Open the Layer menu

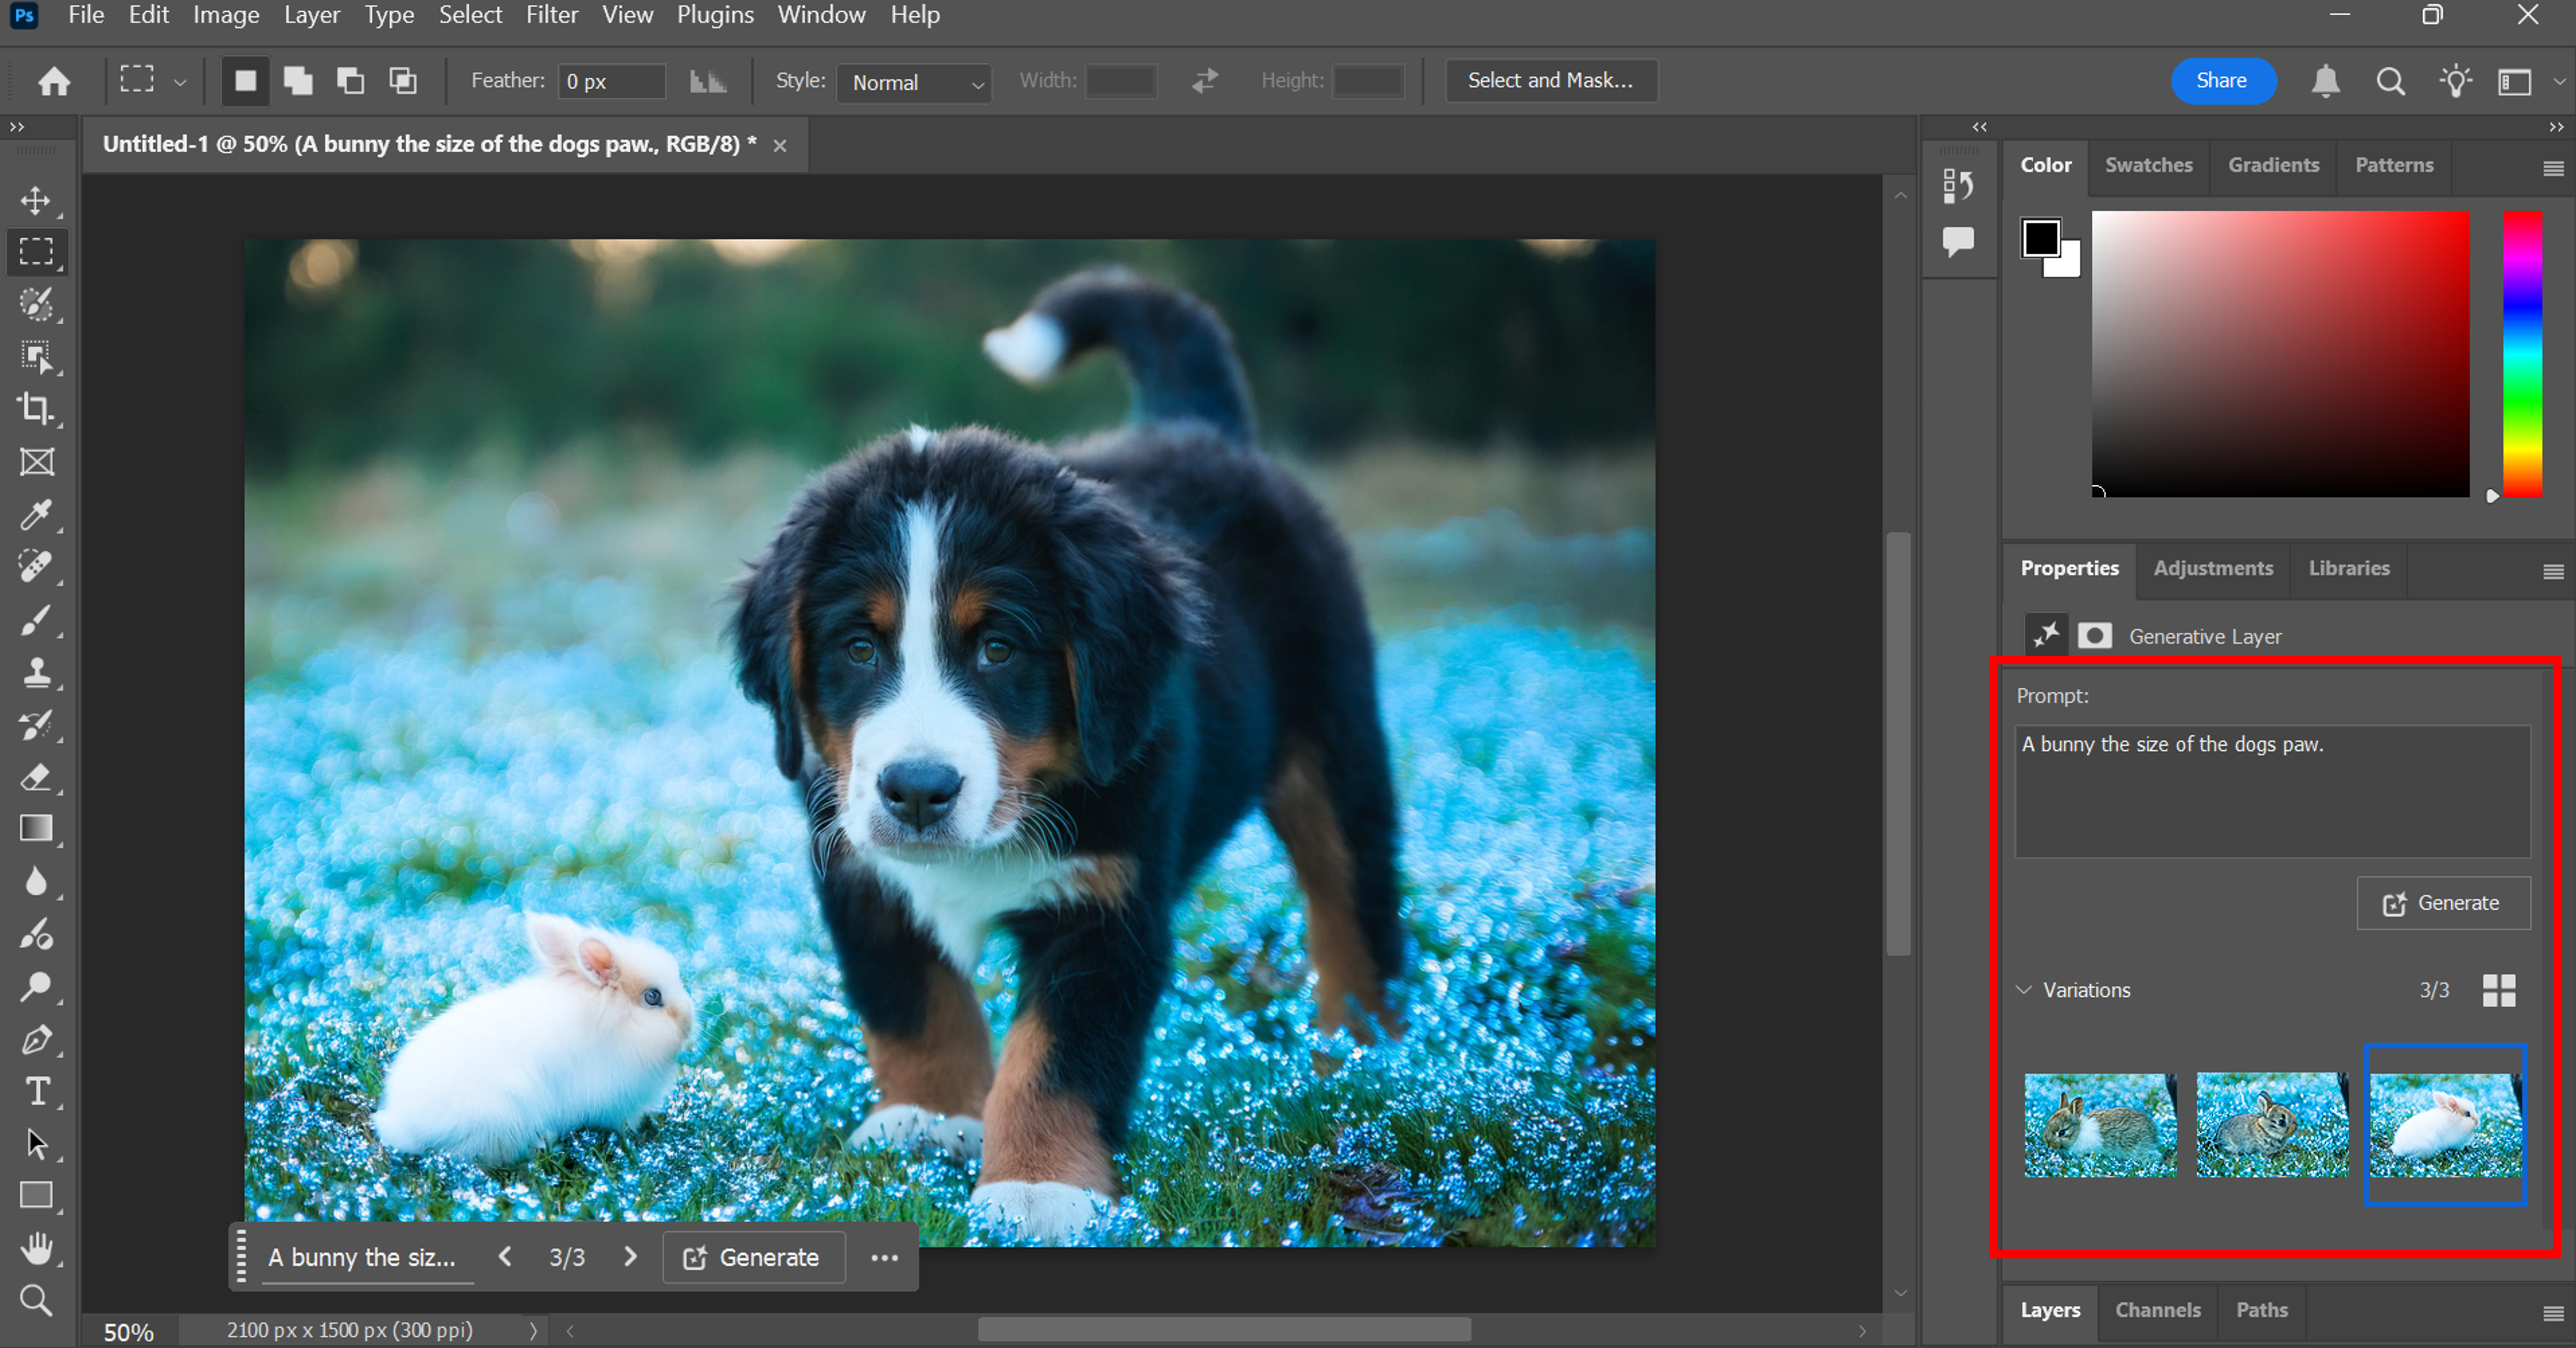coord(311,15)
